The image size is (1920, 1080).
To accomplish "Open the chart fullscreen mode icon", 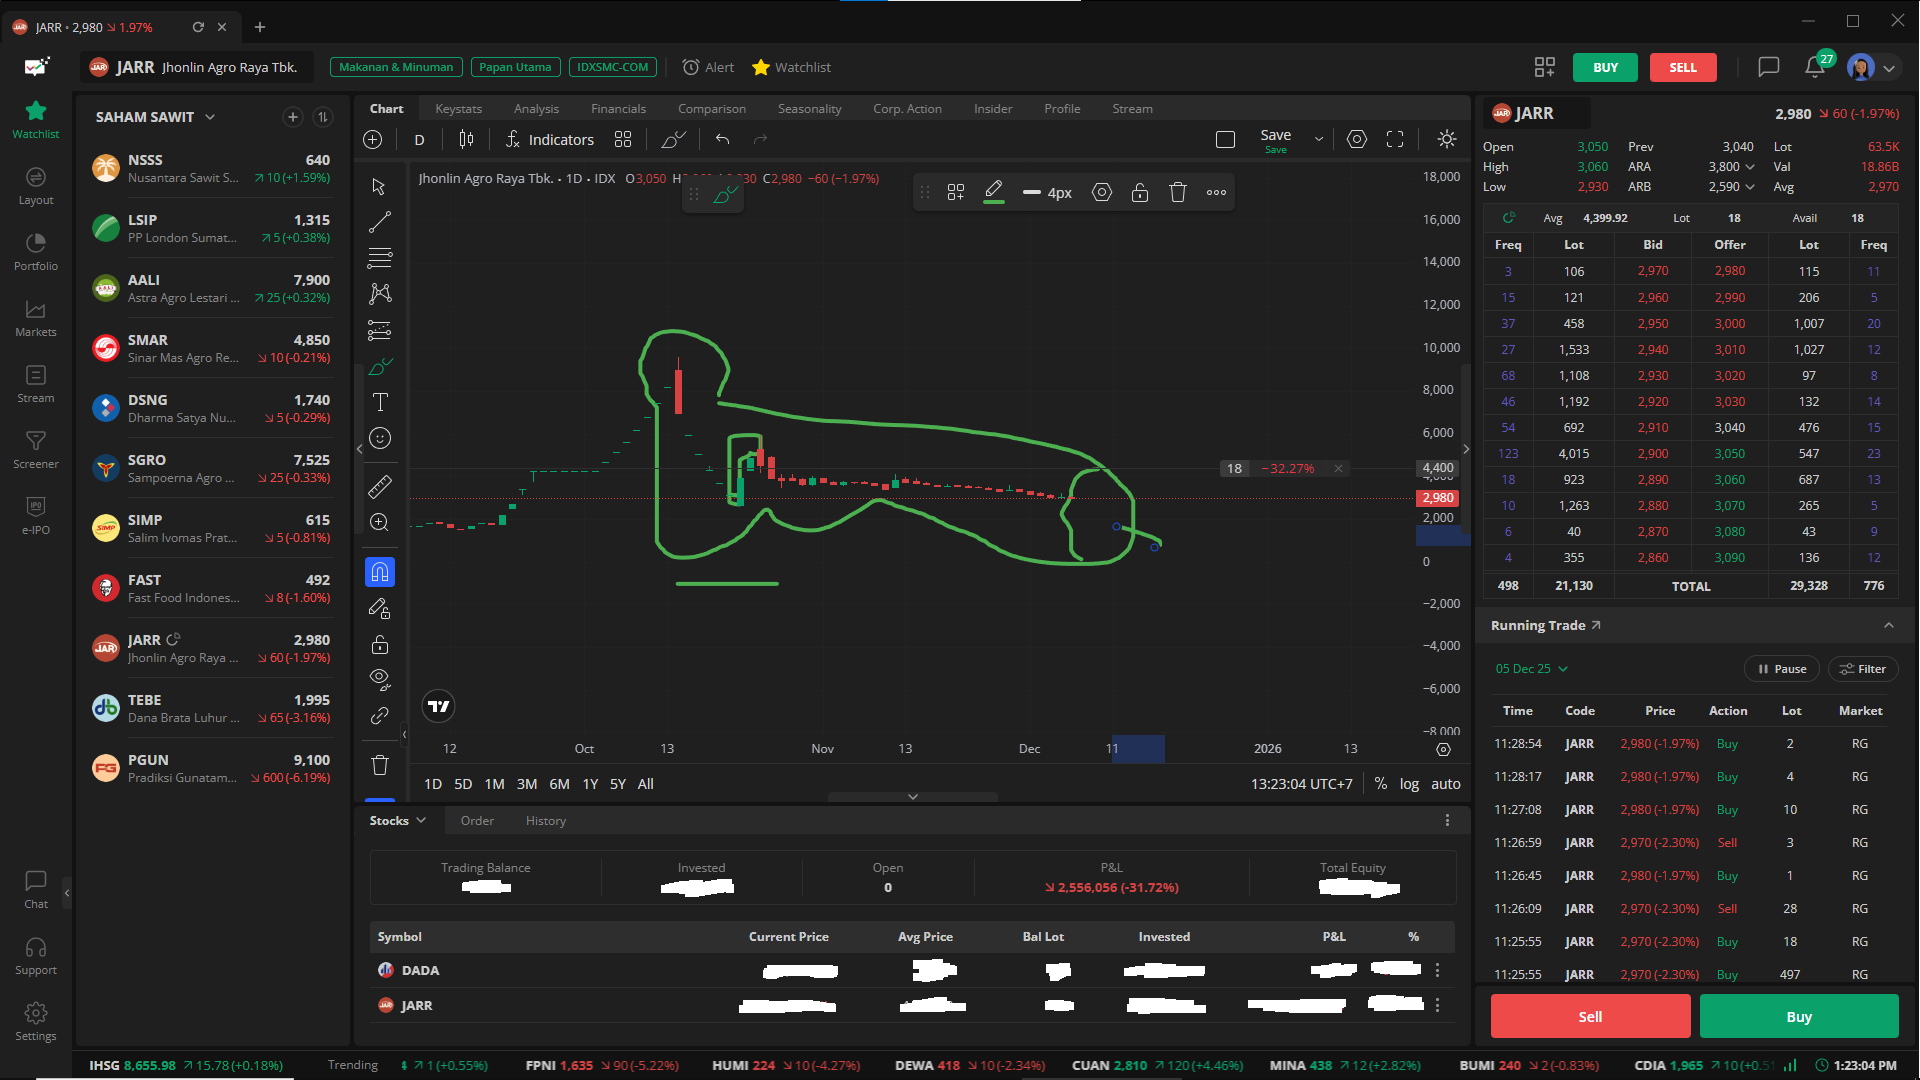I will pyautogui.click(x=1395, y=140).
